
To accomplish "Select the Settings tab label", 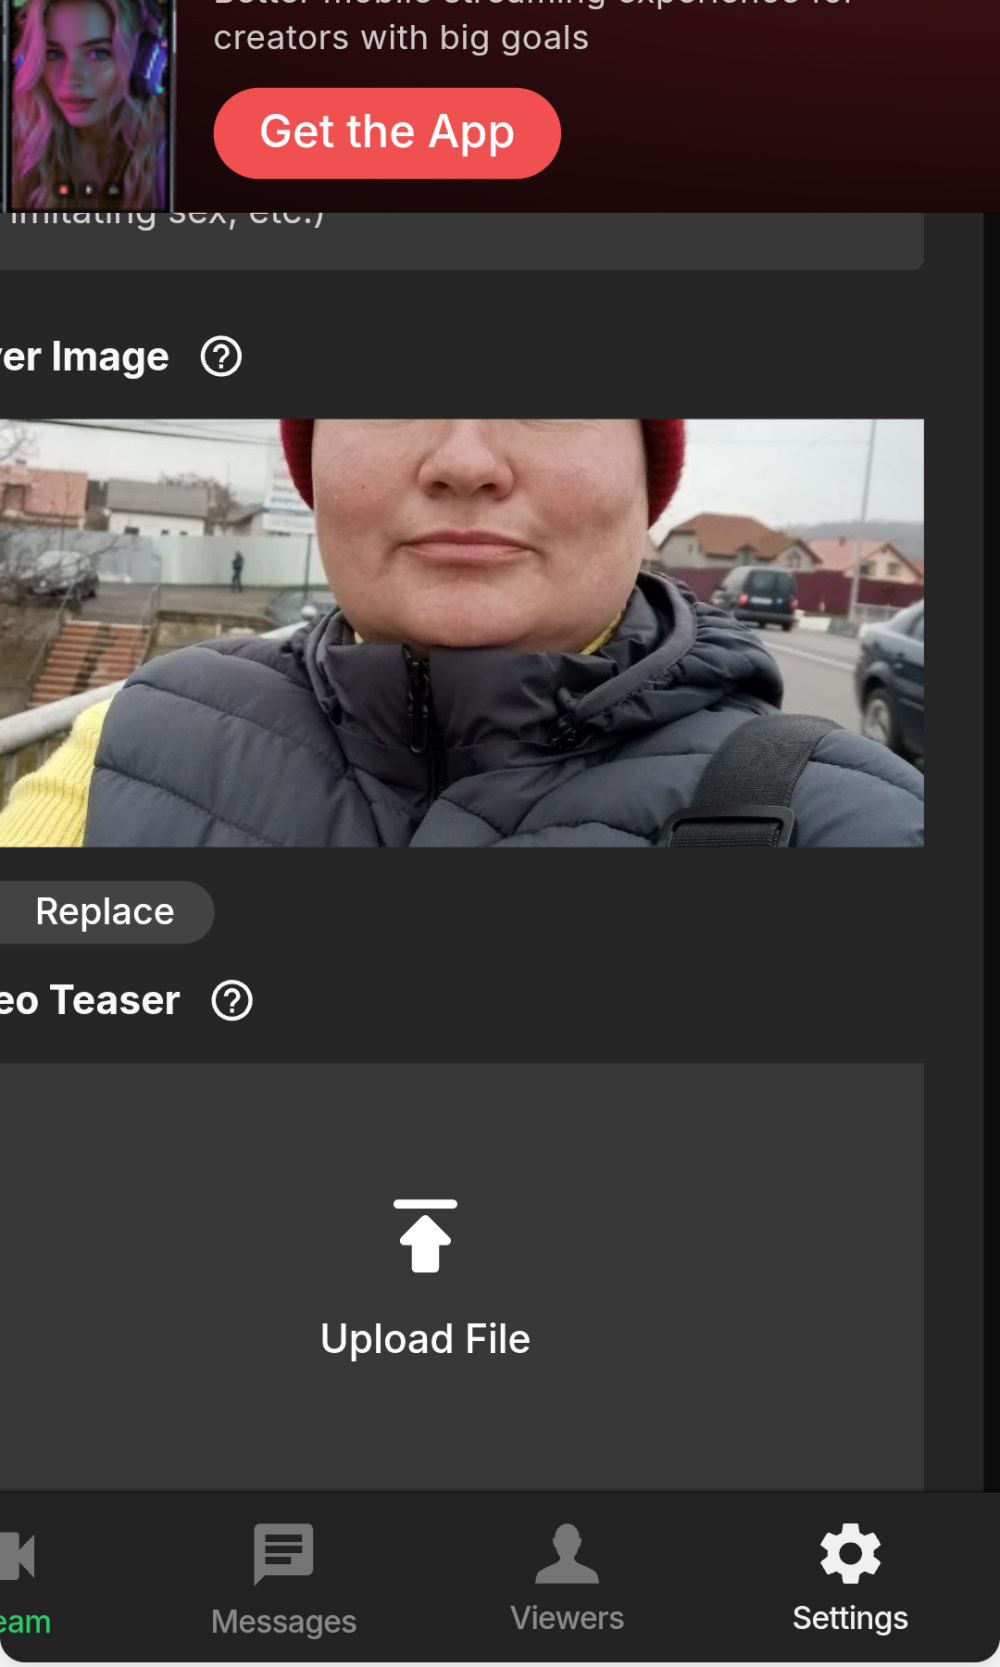I will (850, 1618).
